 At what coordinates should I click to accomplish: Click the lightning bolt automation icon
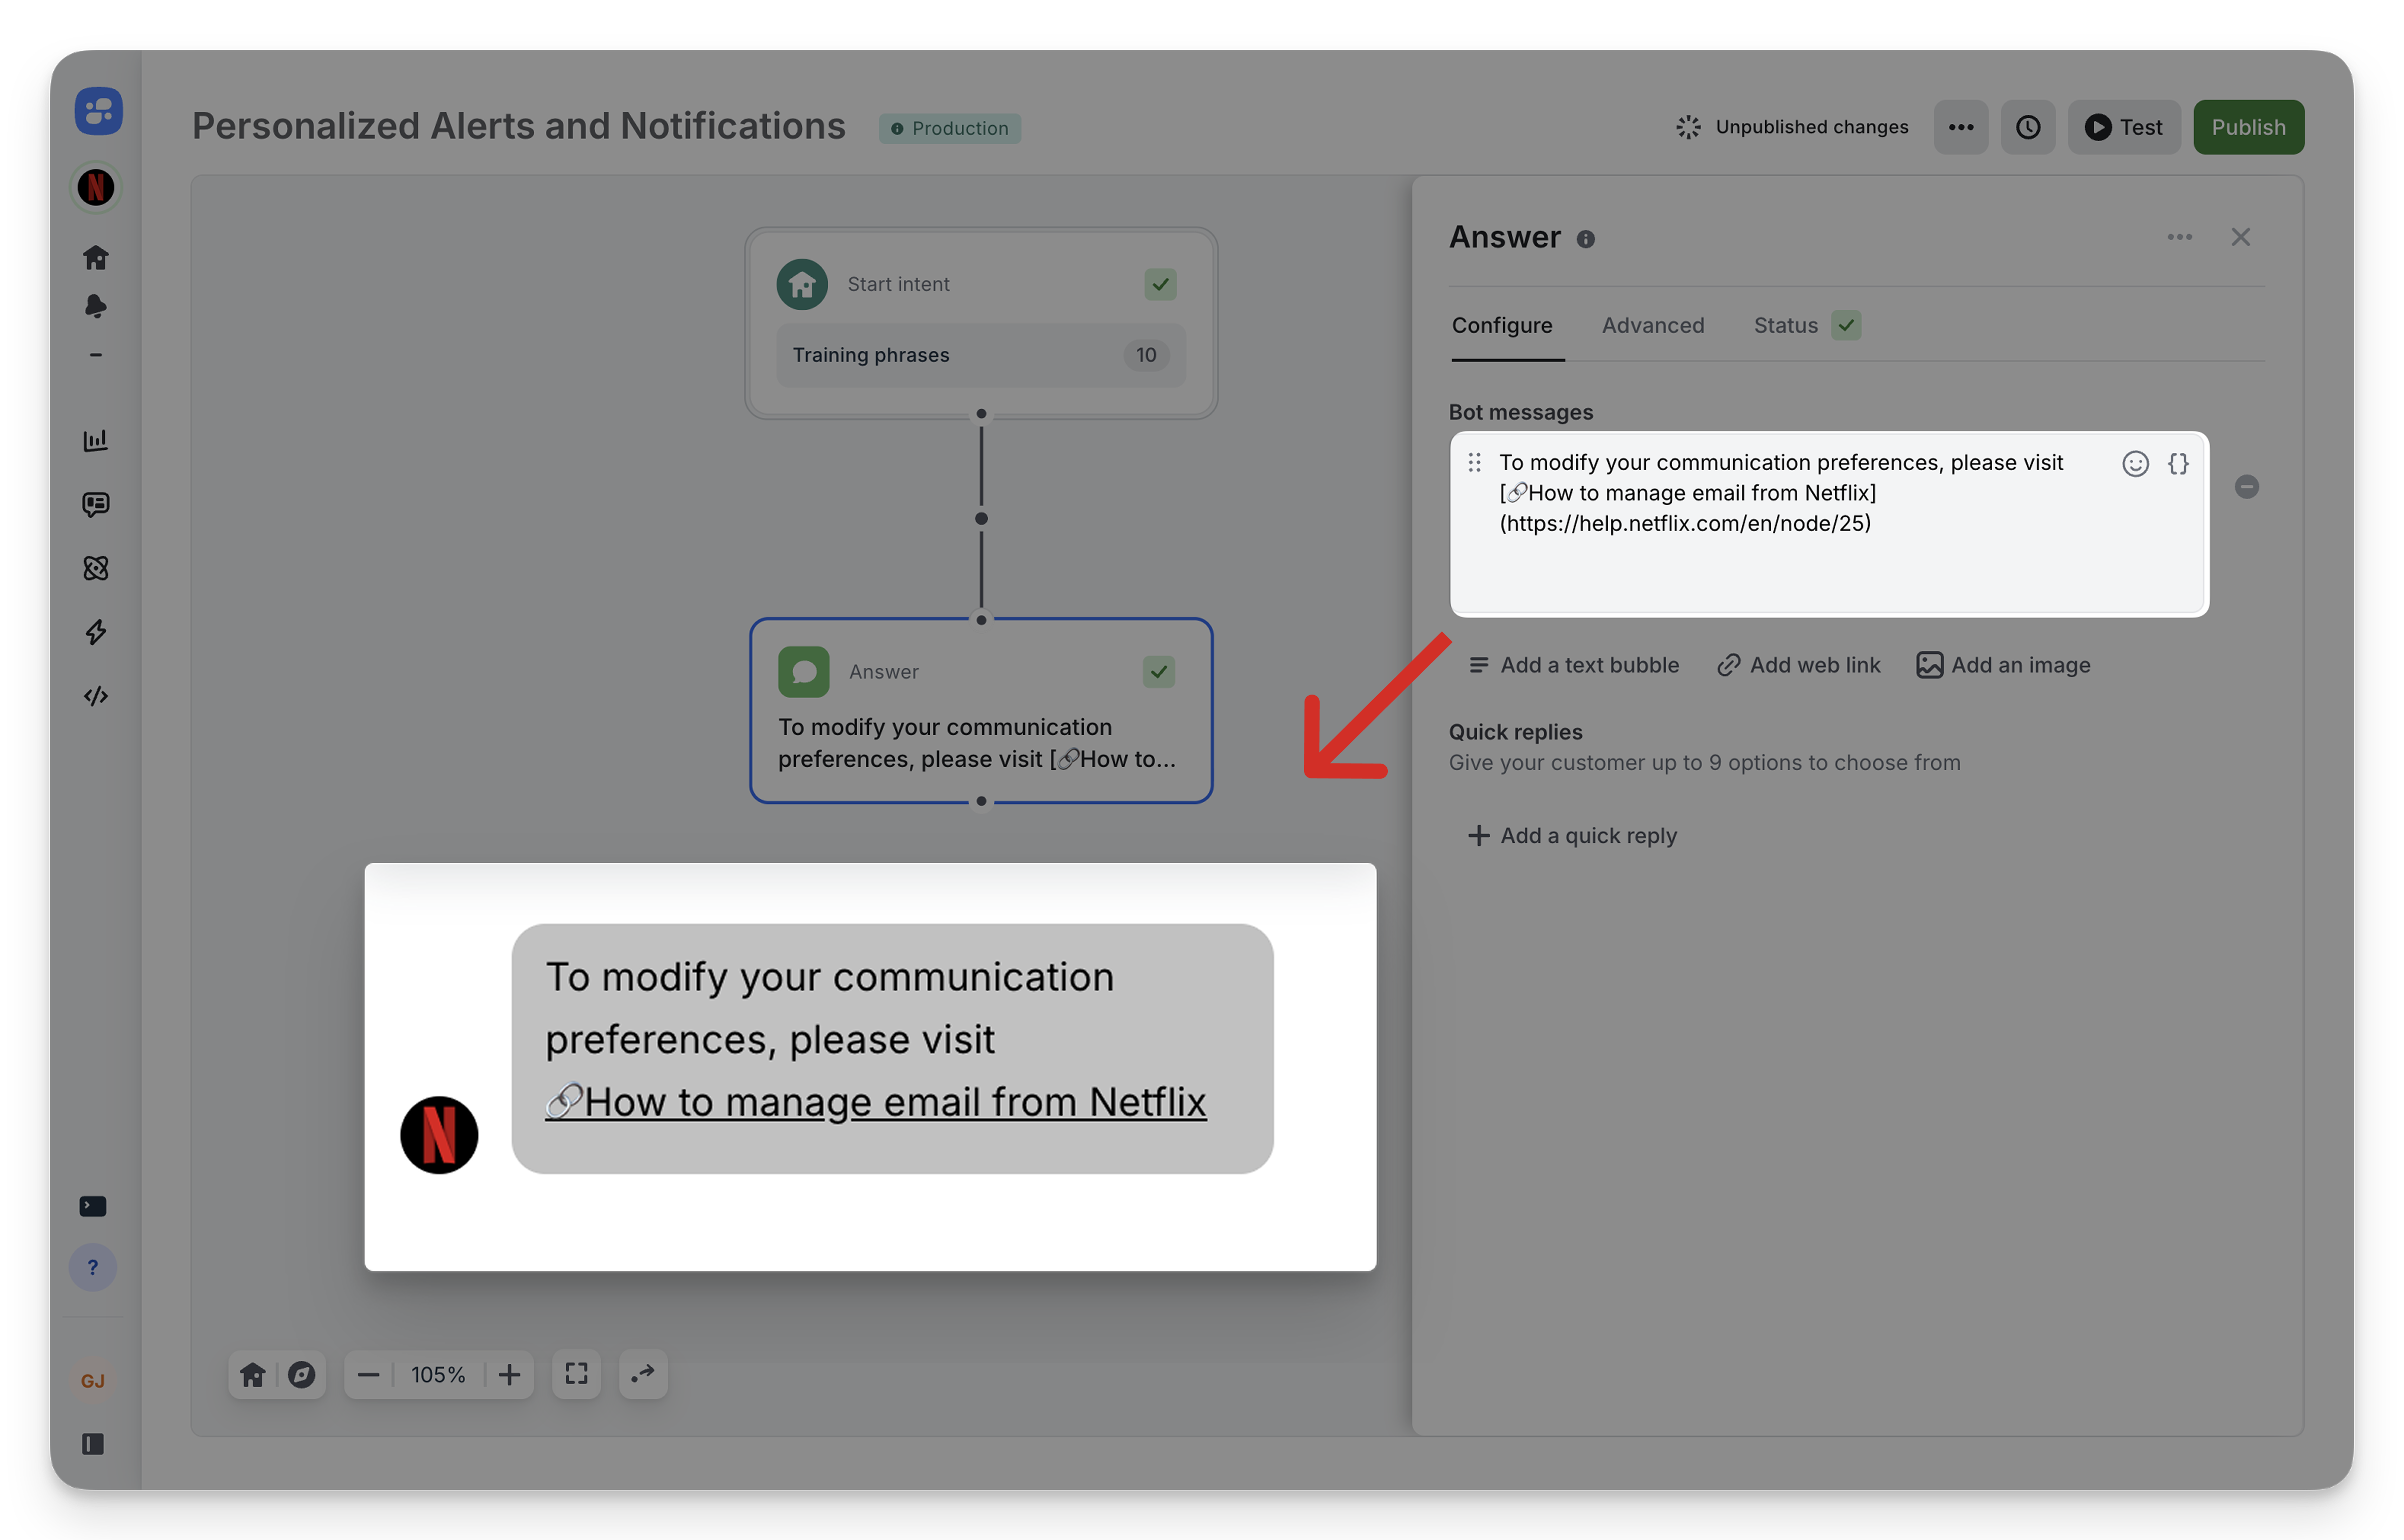point(96,632)
